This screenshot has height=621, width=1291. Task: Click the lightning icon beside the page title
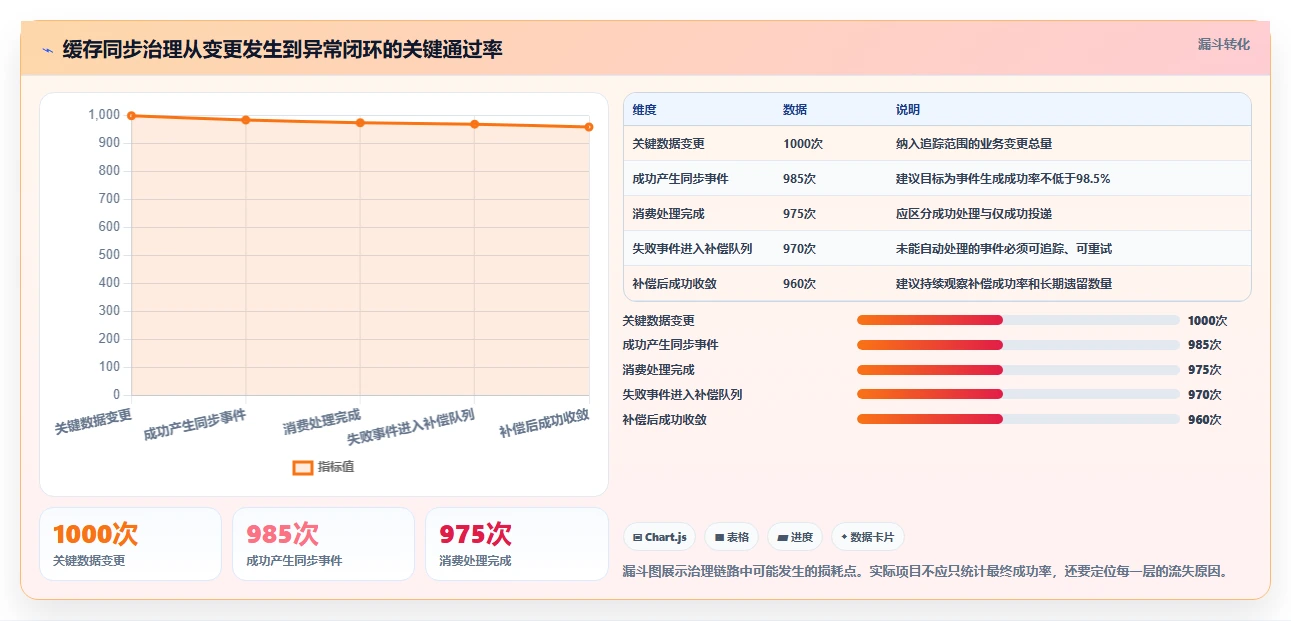coord(48,50)
